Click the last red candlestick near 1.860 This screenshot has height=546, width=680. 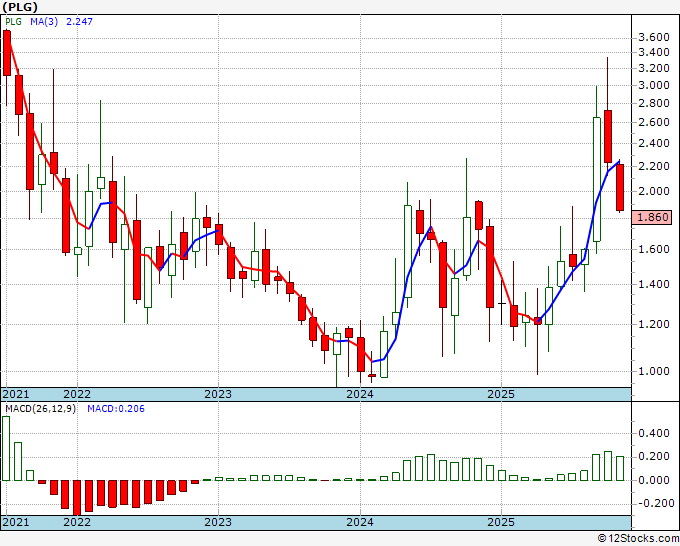620,188
